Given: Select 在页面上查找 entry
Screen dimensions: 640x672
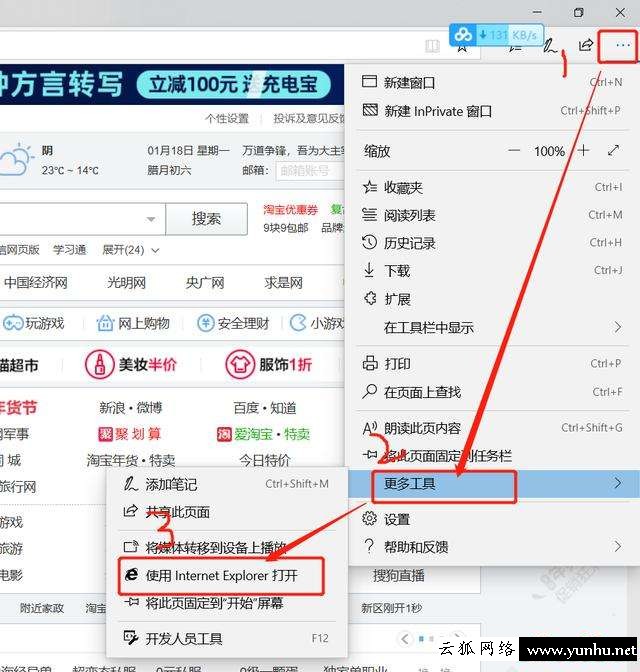Looking at the screenshot, I should click(492, 392).
